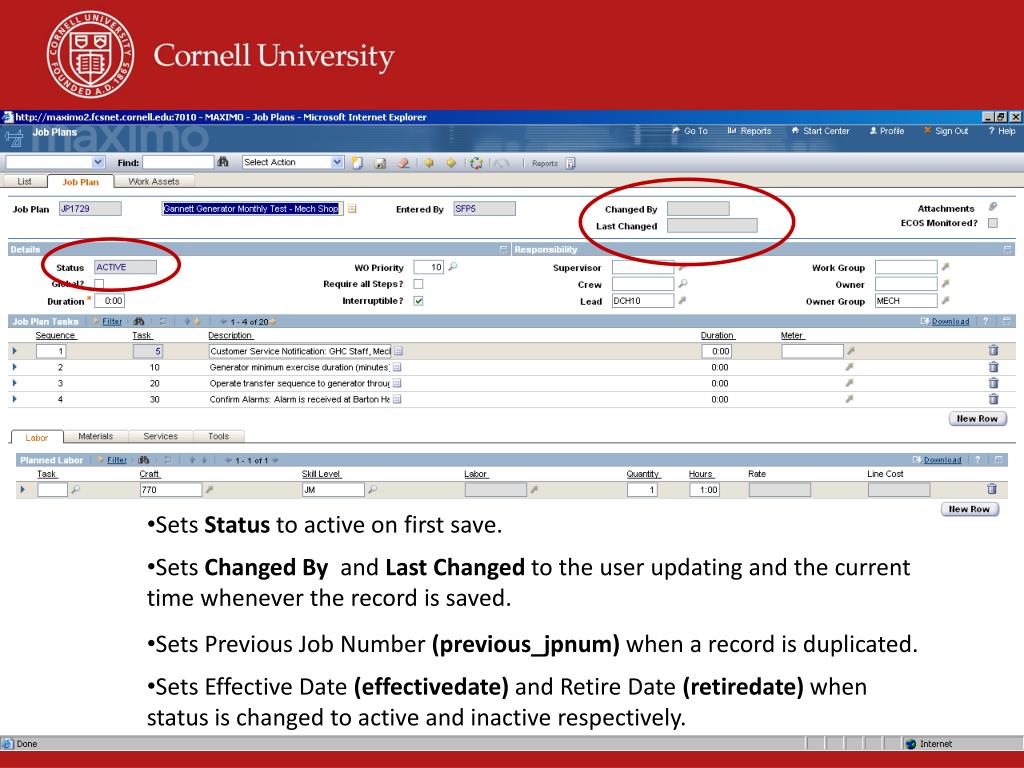The image size is (1024, 768).
Task: Expand task row sequence 3 details arrow
Action: click(x=15, y=383)
